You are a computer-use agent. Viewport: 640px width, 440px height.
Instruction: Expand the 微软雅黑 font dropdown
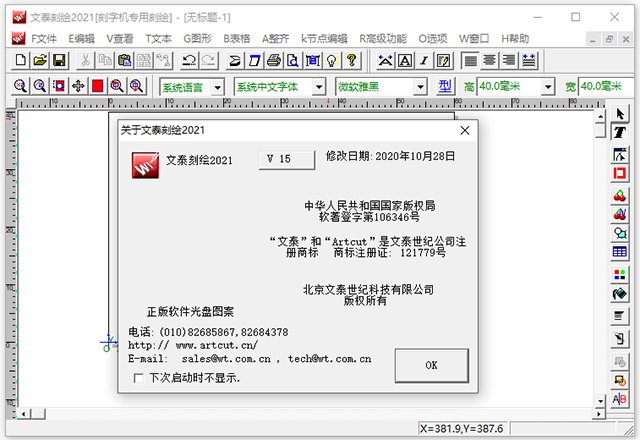420,87
